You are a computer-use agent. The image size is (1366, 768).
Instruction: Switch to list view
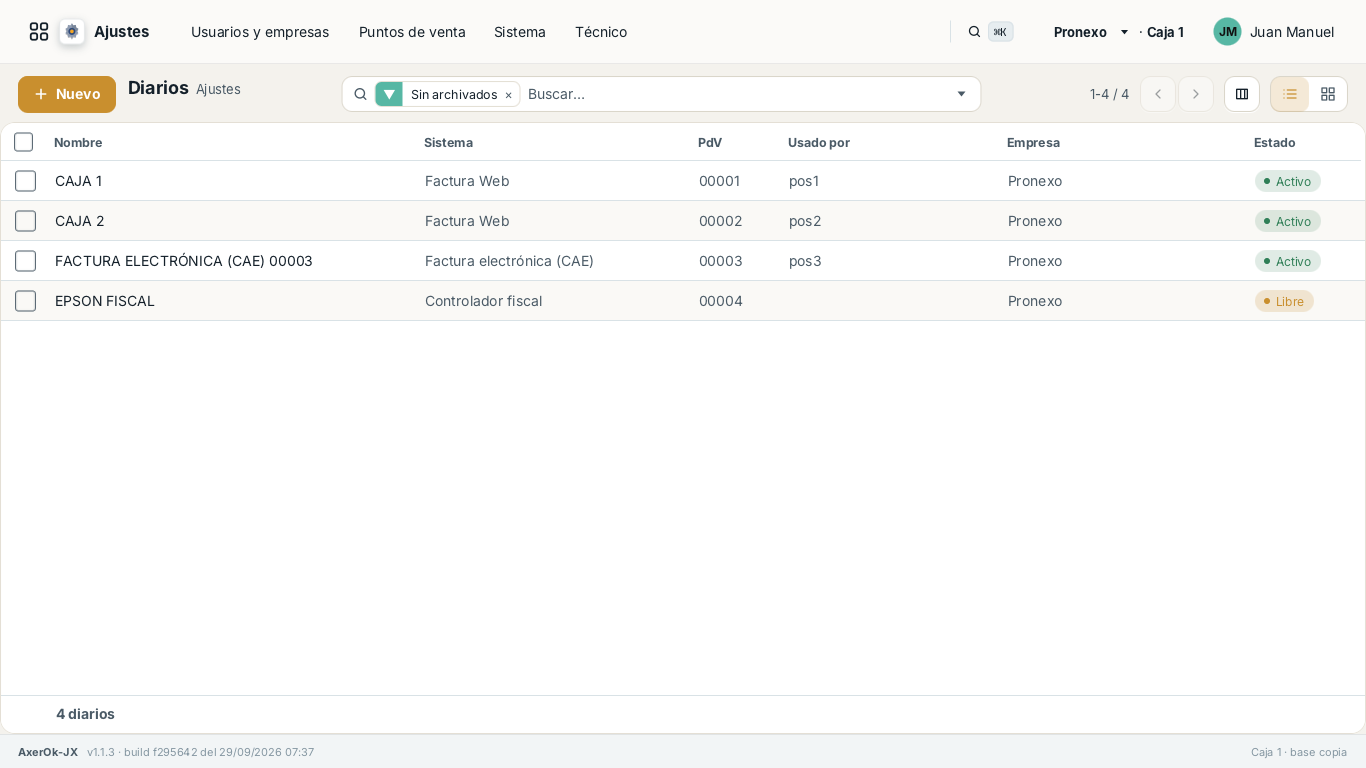(x=1290, y=94)
